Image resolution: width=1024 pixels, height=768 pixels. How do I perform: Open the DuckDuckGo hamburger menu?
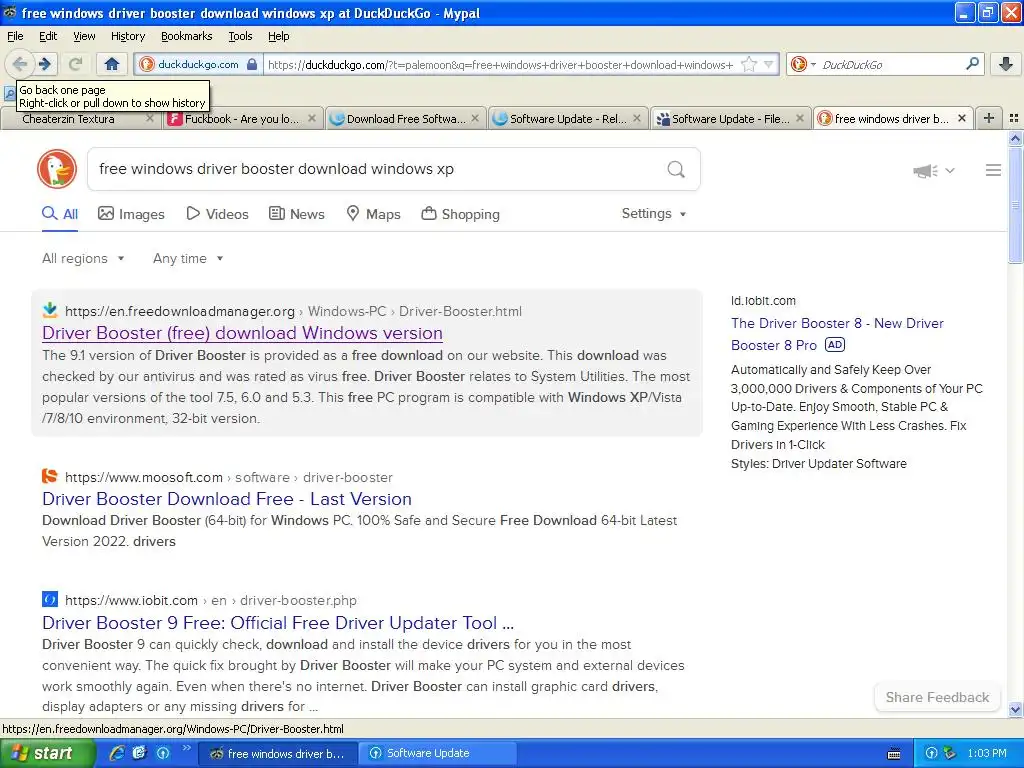click(x=993, y=170)
